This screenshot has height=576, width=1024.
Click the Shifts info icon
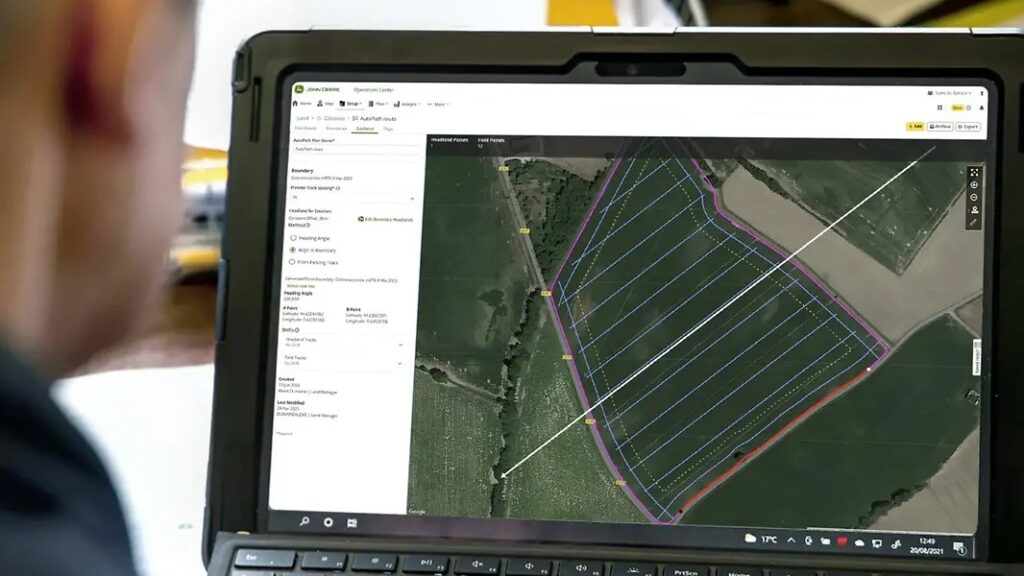[296, 330]
